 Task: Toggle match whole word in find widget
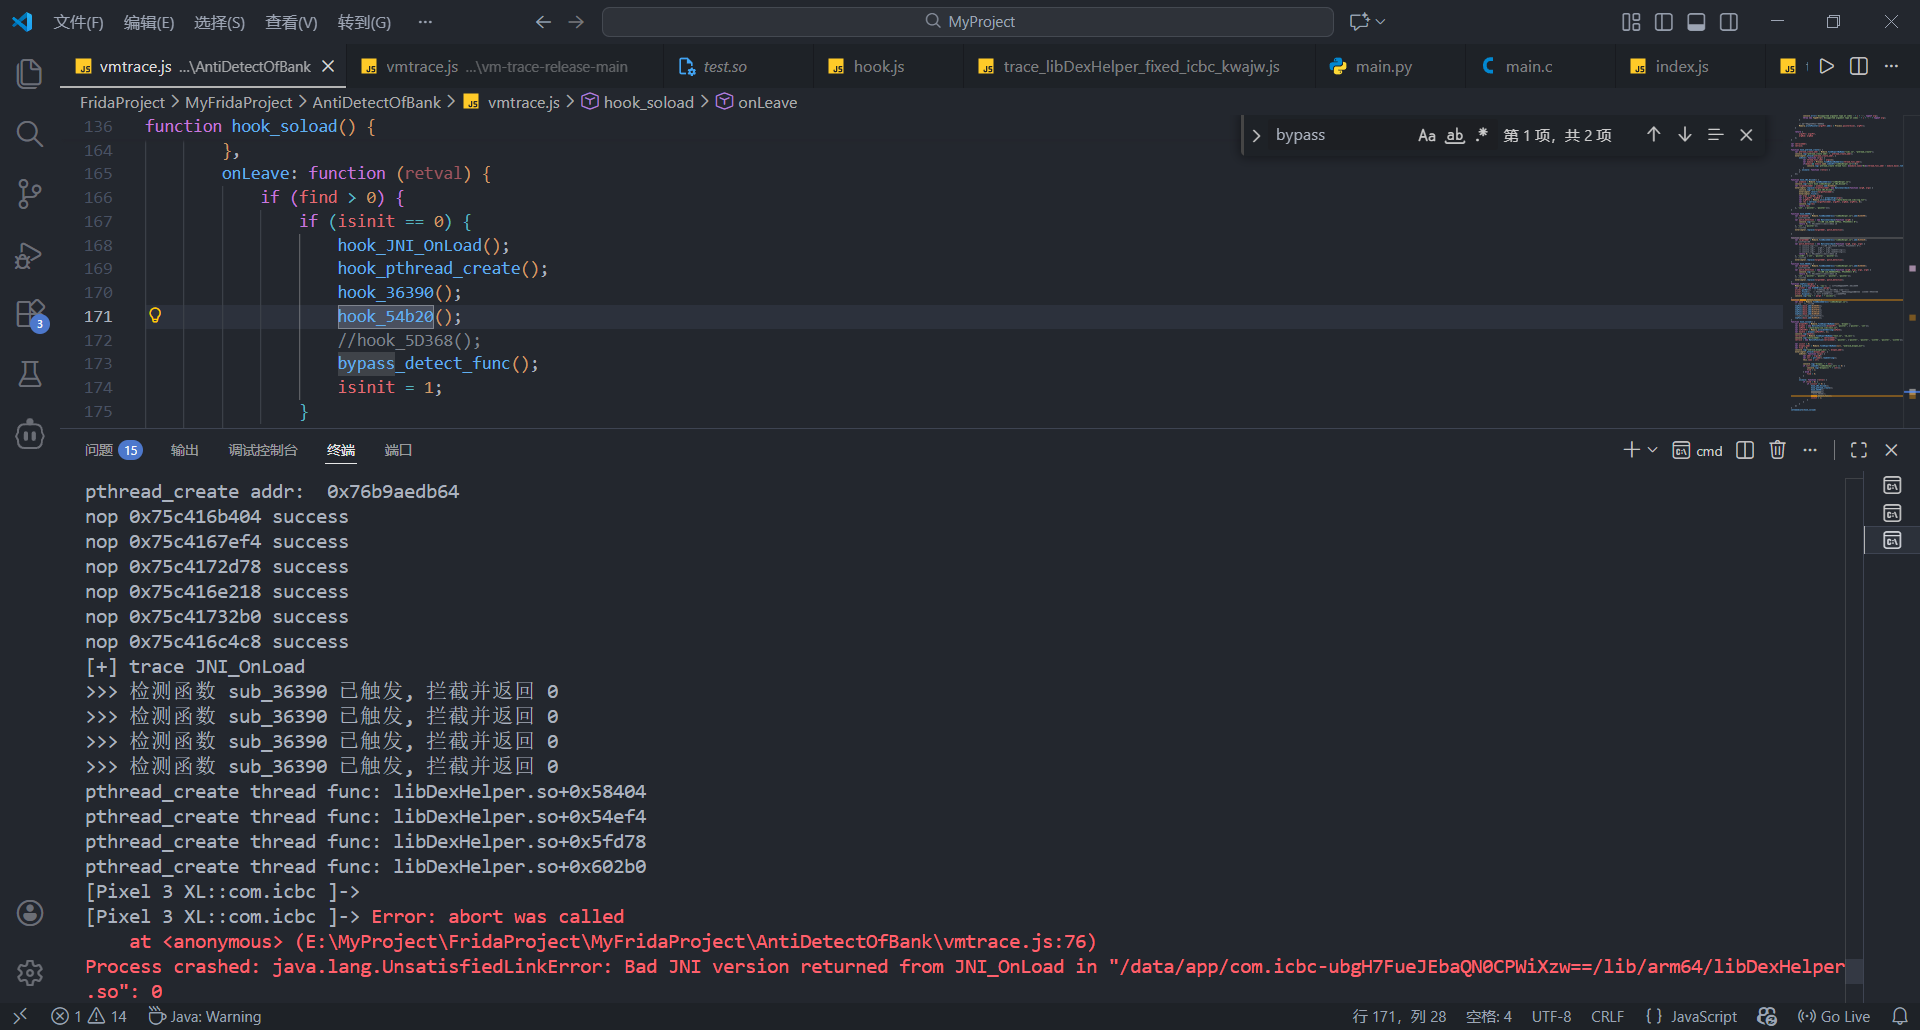[1455, 135]
